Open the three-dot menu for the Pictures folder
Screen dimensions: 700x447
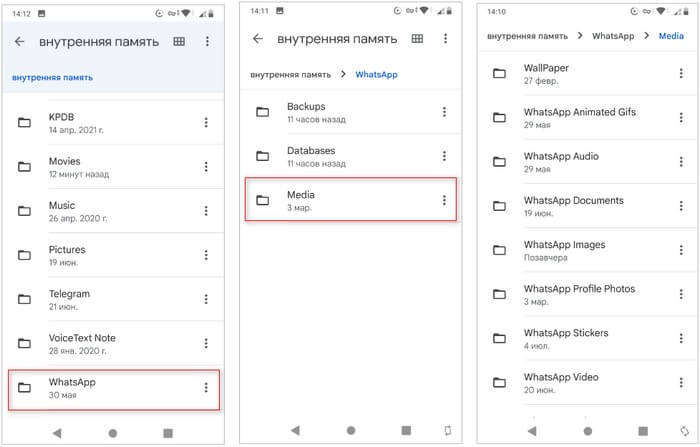206,255
